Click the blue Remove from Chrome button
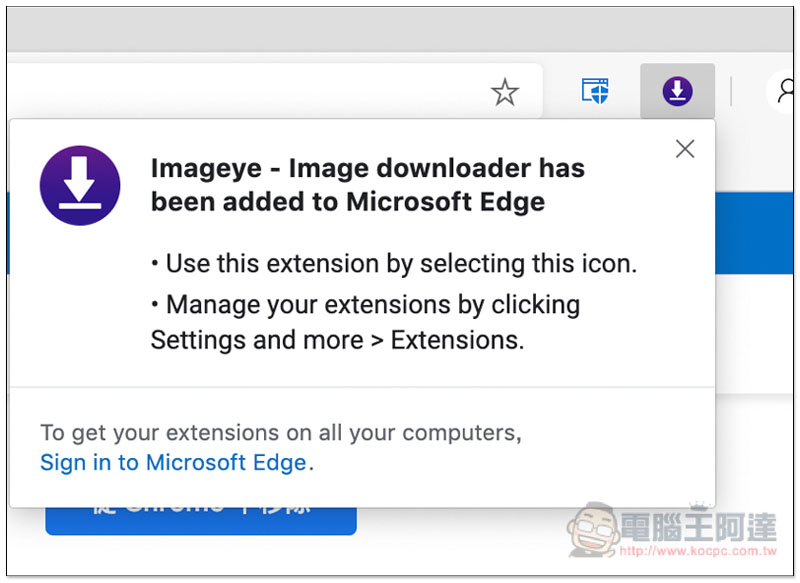Image resolution: width=800 pixels, height=583 pixels. click(201, 521)
